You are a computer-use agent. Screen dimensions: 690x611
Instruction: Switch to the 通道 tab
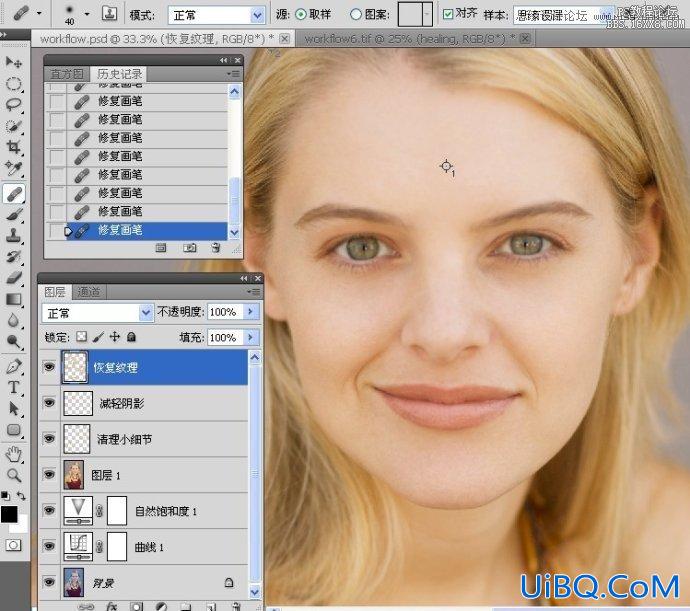click(89, 291)
